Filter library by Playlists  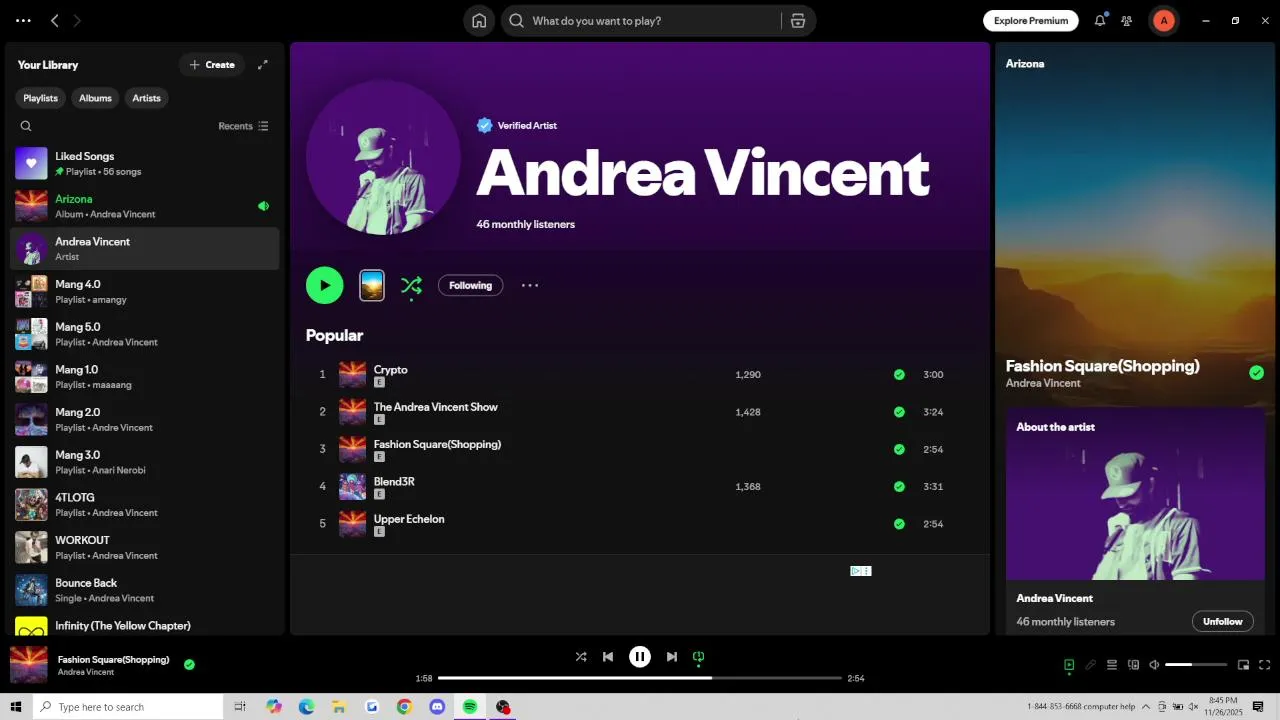[41, 98]
